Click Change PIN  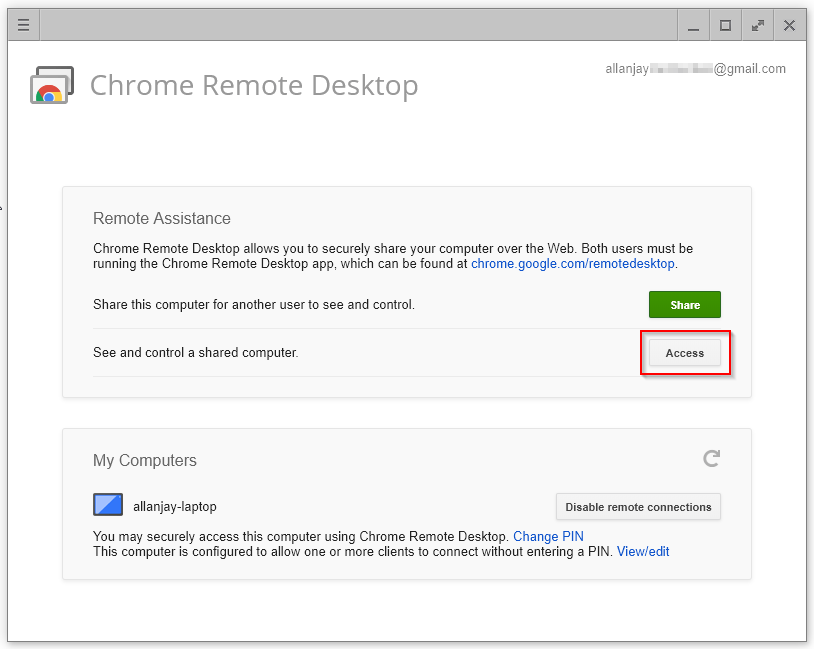click(x=548, y=536)
